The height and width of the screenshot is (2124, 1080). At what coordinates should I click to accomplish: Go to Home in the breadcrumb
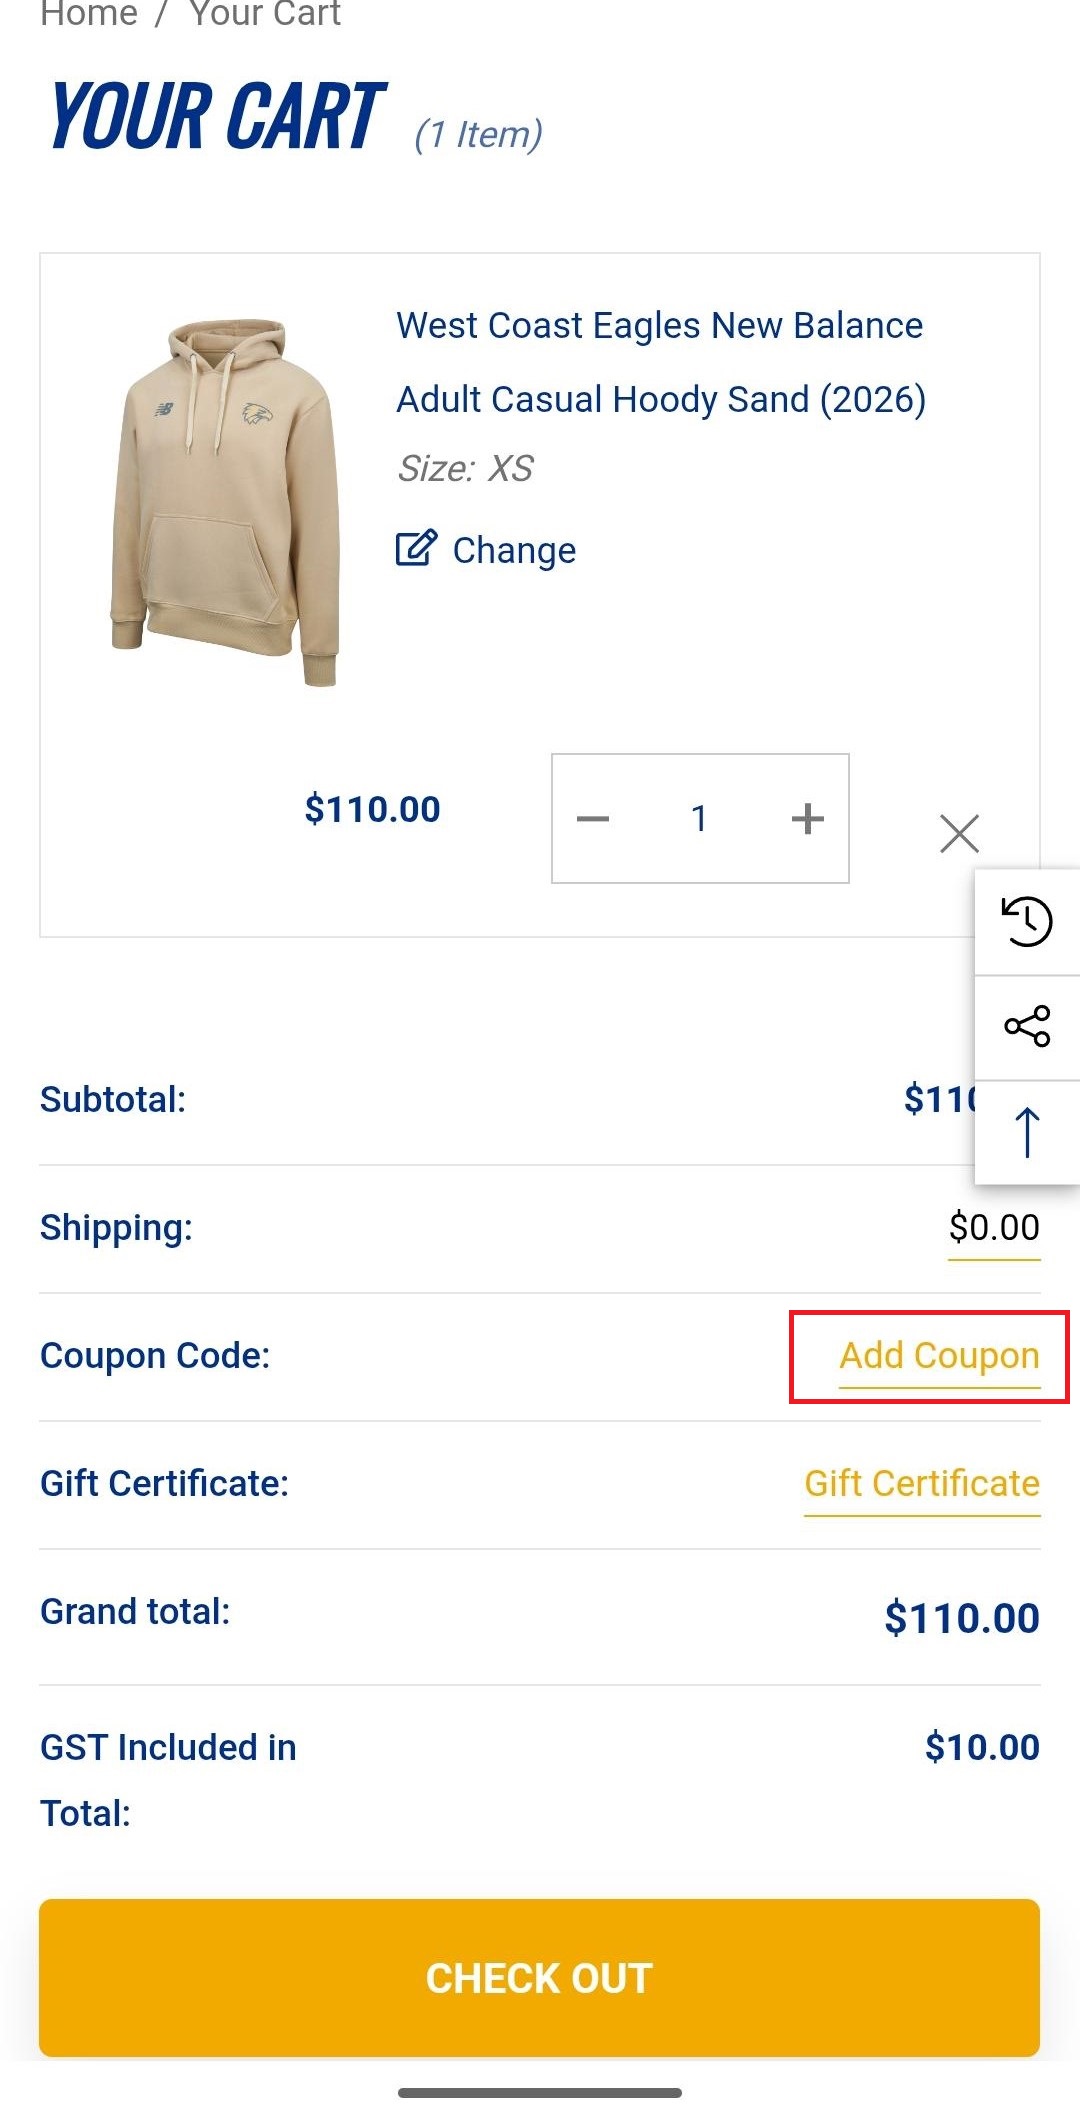tap(89, 14)
